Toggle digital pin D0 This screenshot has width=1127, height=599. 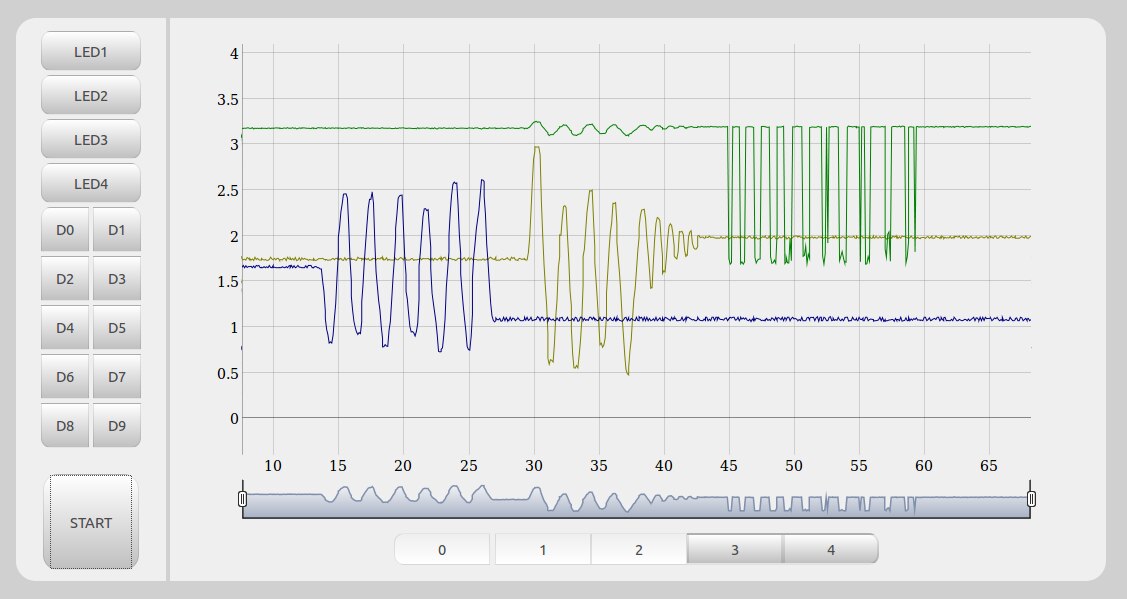(x=65, y=229)
